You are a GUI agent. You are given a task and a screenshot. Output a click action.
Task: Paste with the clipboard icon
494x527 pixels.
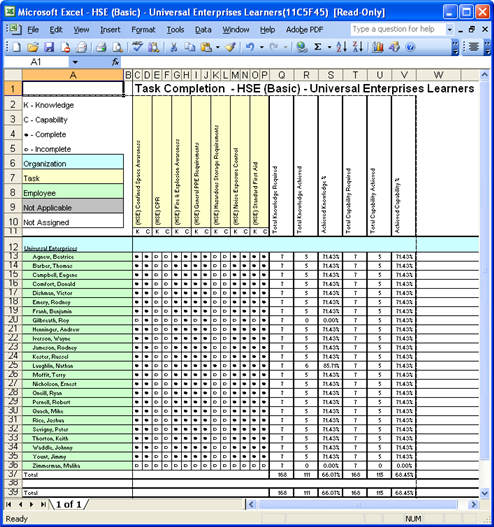coord(206,47)
